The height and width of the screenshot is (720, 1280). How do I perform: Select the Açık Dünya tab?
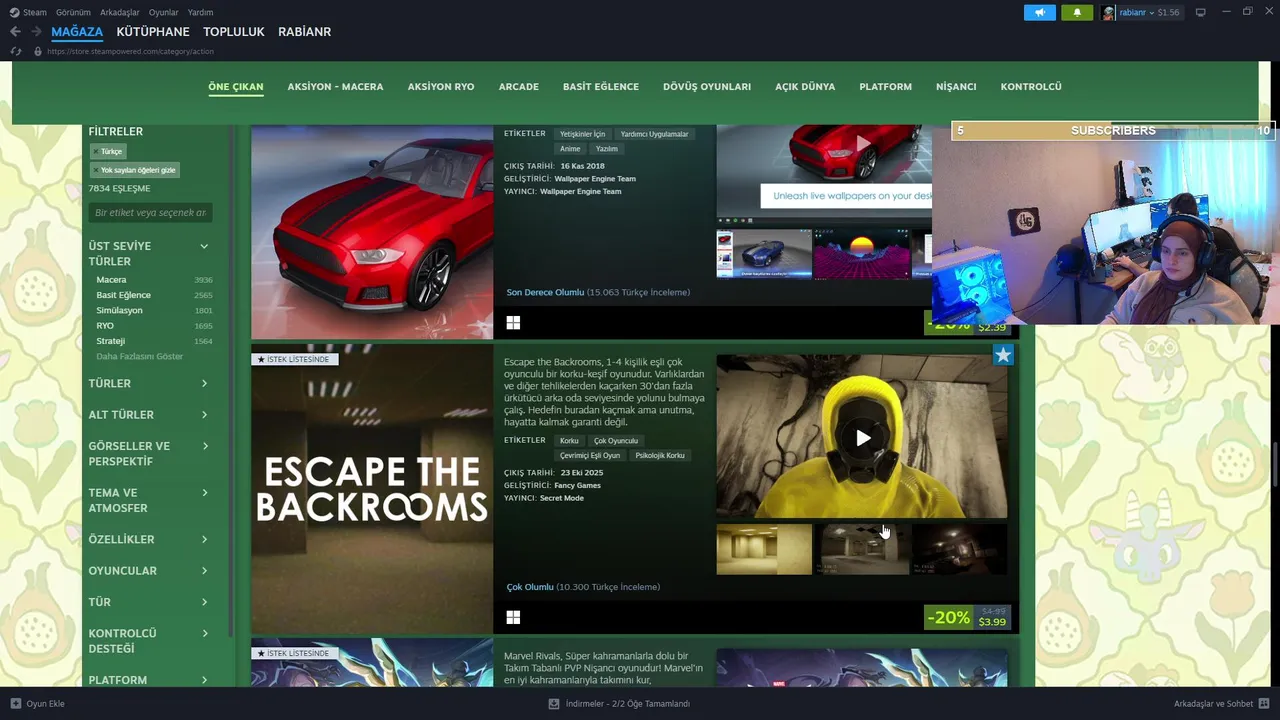tap(805, 87)
